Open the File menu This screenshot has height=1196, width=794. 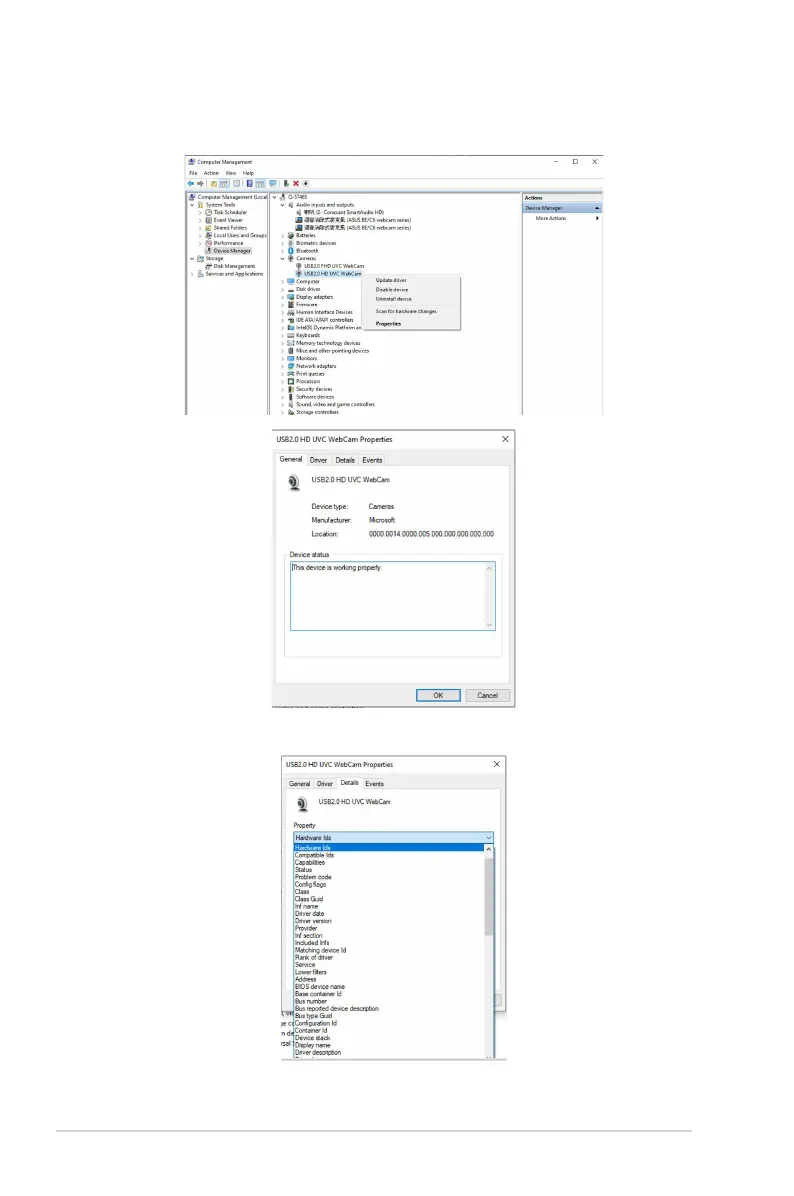(193, 173)
